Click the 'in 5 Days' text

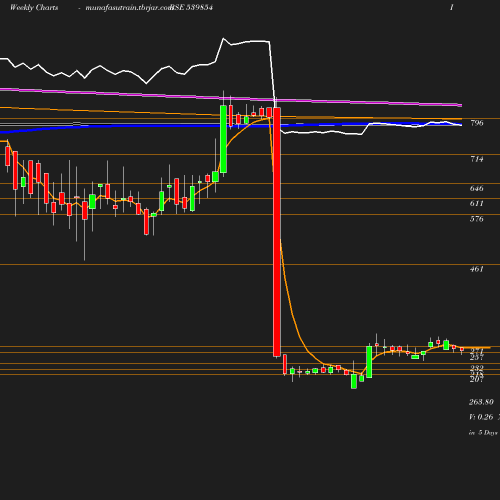[483, 433]
